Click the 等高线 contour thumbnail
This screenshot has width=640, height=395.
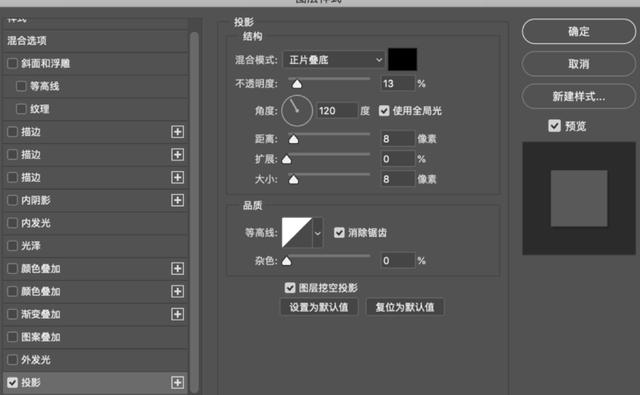tap(297, 233)
